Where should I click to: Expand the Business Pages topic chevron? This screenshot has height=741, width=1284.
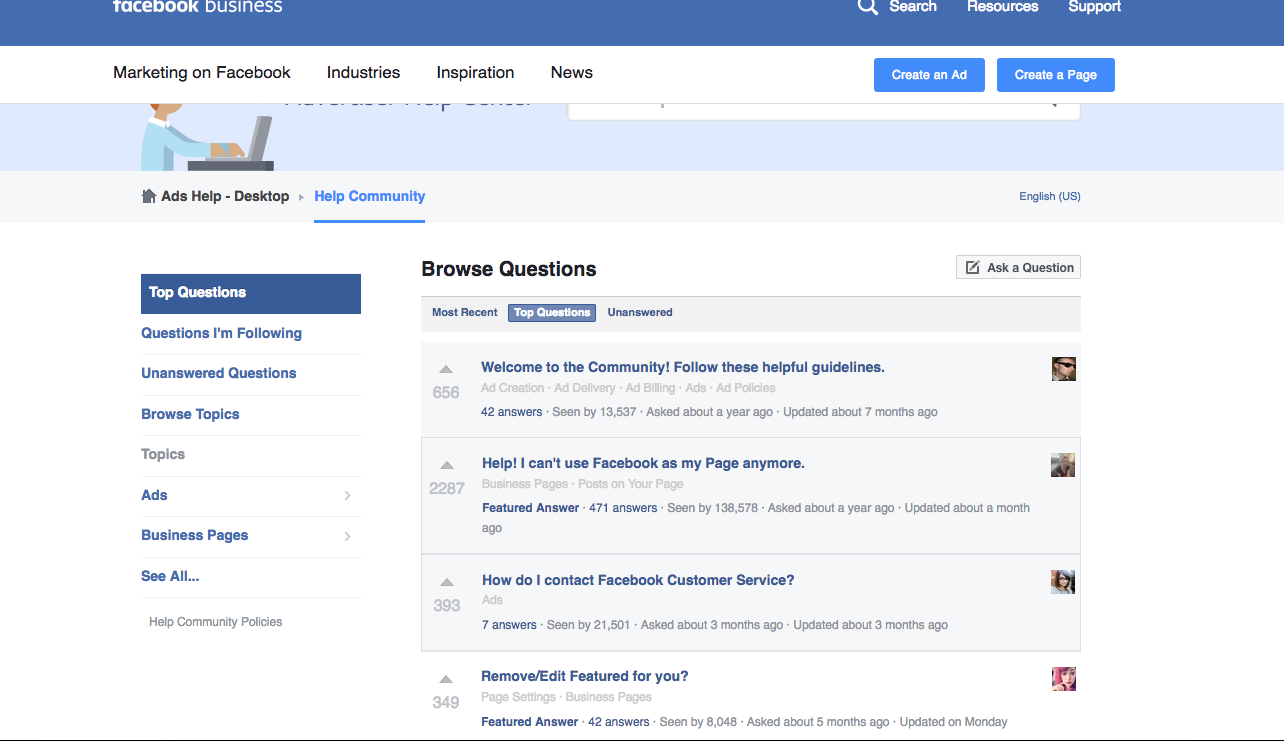(x=347, y=536)
